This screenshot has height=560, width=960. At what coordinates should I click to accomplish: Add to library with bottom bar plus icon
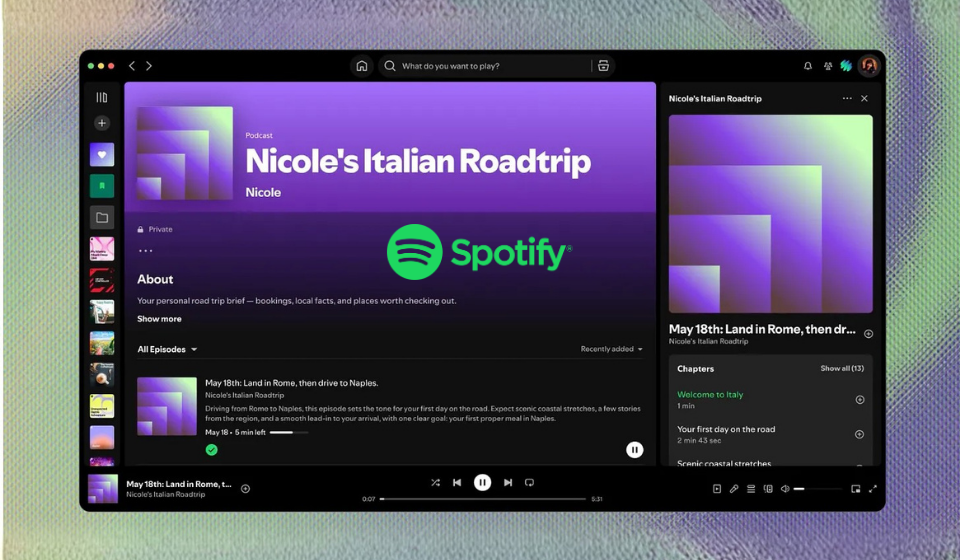[246, 488]
